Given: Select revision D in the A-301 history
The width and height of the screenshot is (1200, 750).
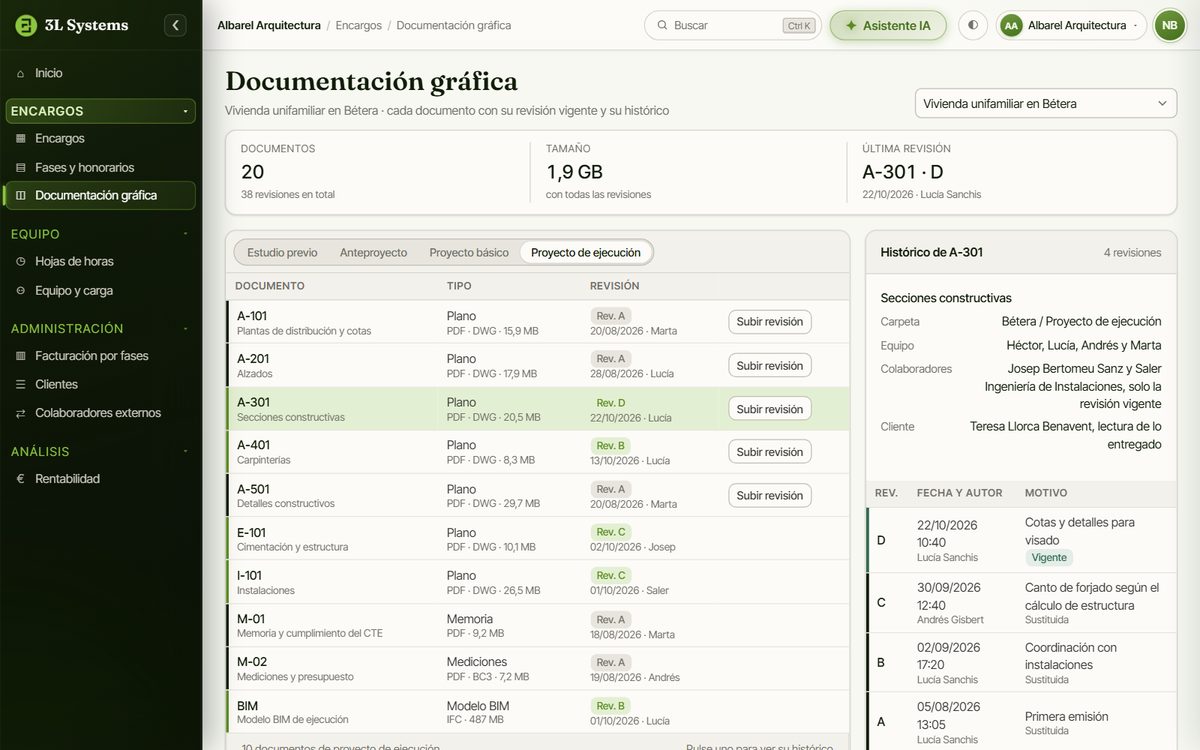Looking at the screenshot, I should pos(1021,540).
